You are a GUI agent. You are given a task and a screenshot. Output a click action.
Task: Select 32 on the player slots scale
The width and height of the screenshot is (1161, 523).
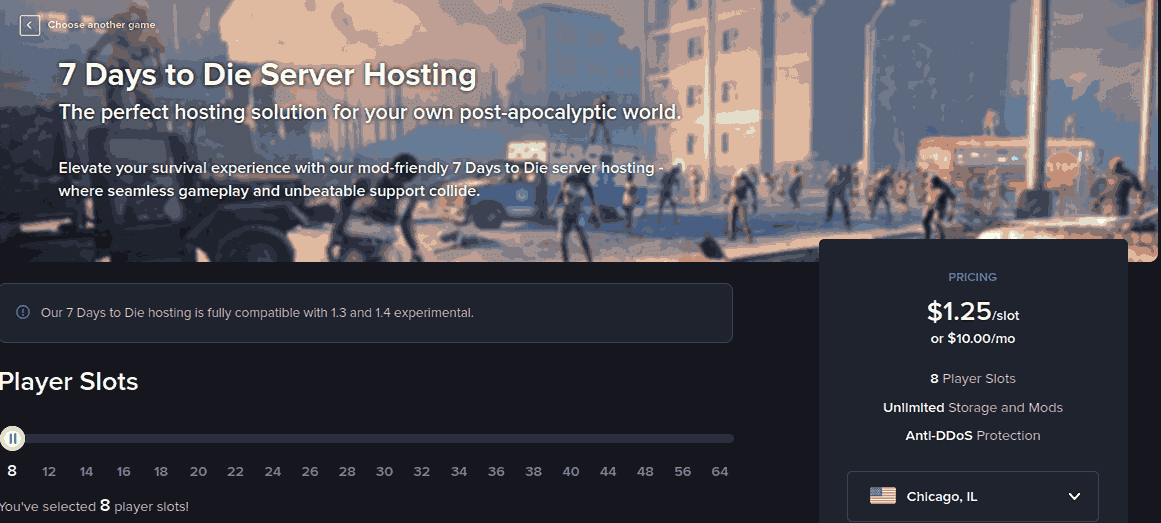[x=421, y=471]
